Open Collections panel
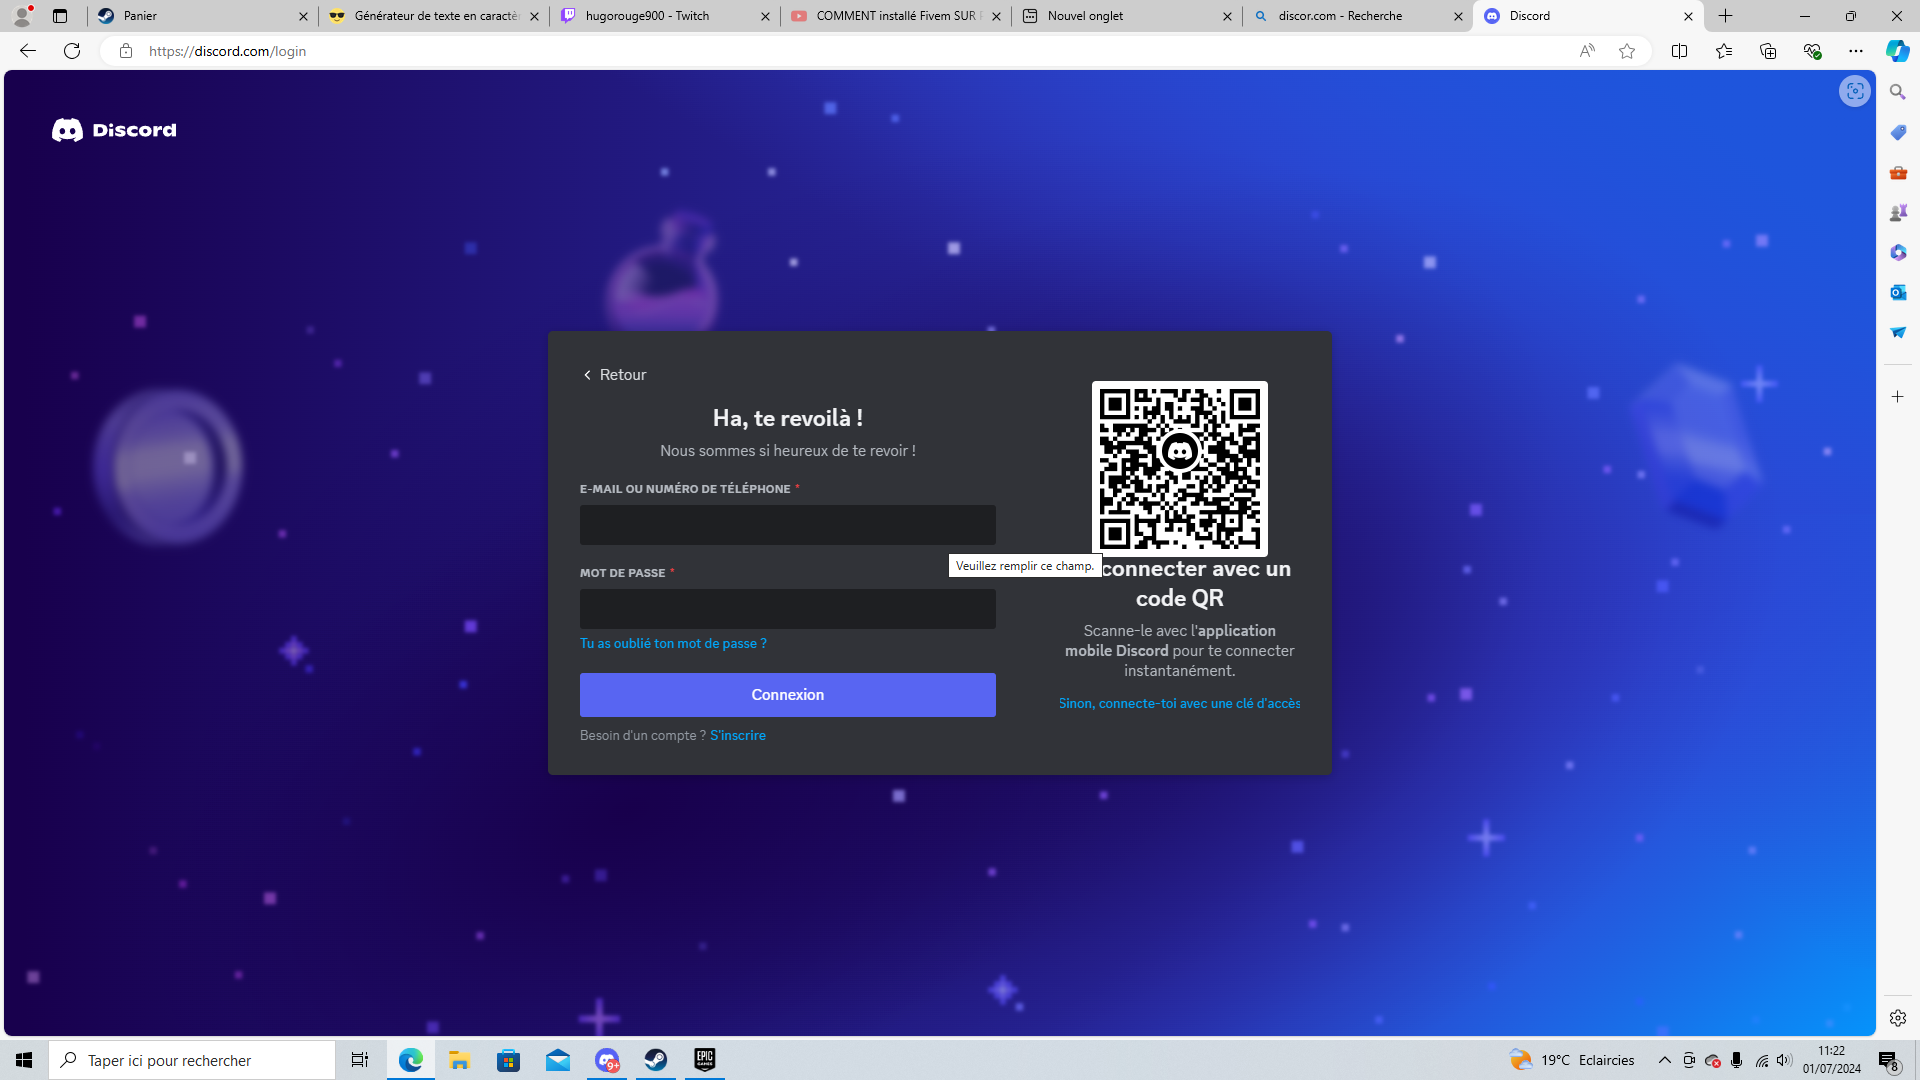The width and height of the screenshot is (1920, 1080). (1767, 51)
